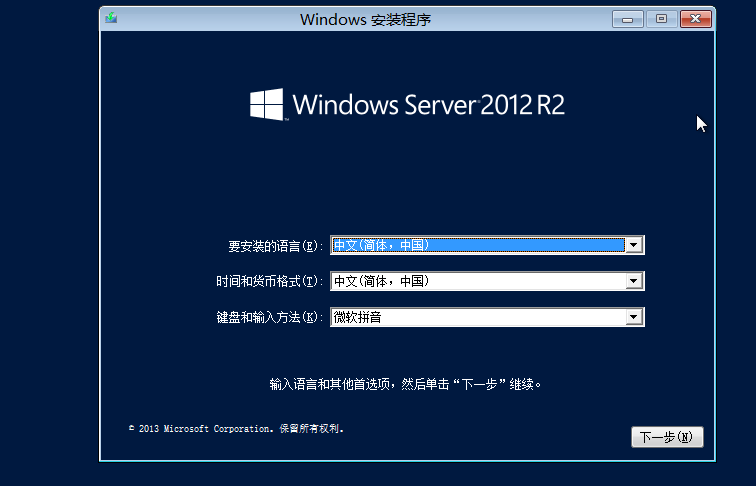Image resolution: width=756 pixels, height=486 pixels.
Task: Open the 要安装的语言 dropdown arrow
Action: 634,245
